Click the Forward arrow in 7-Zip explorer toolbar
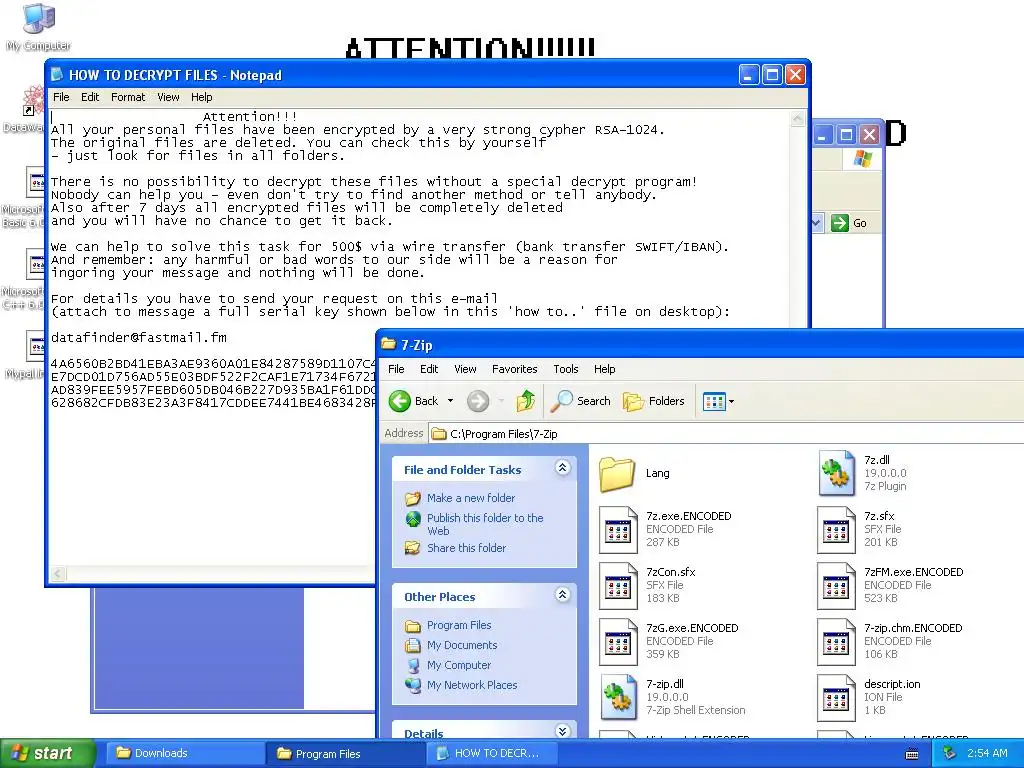Screen dimensions: 1024x768 tap(478, 401)
